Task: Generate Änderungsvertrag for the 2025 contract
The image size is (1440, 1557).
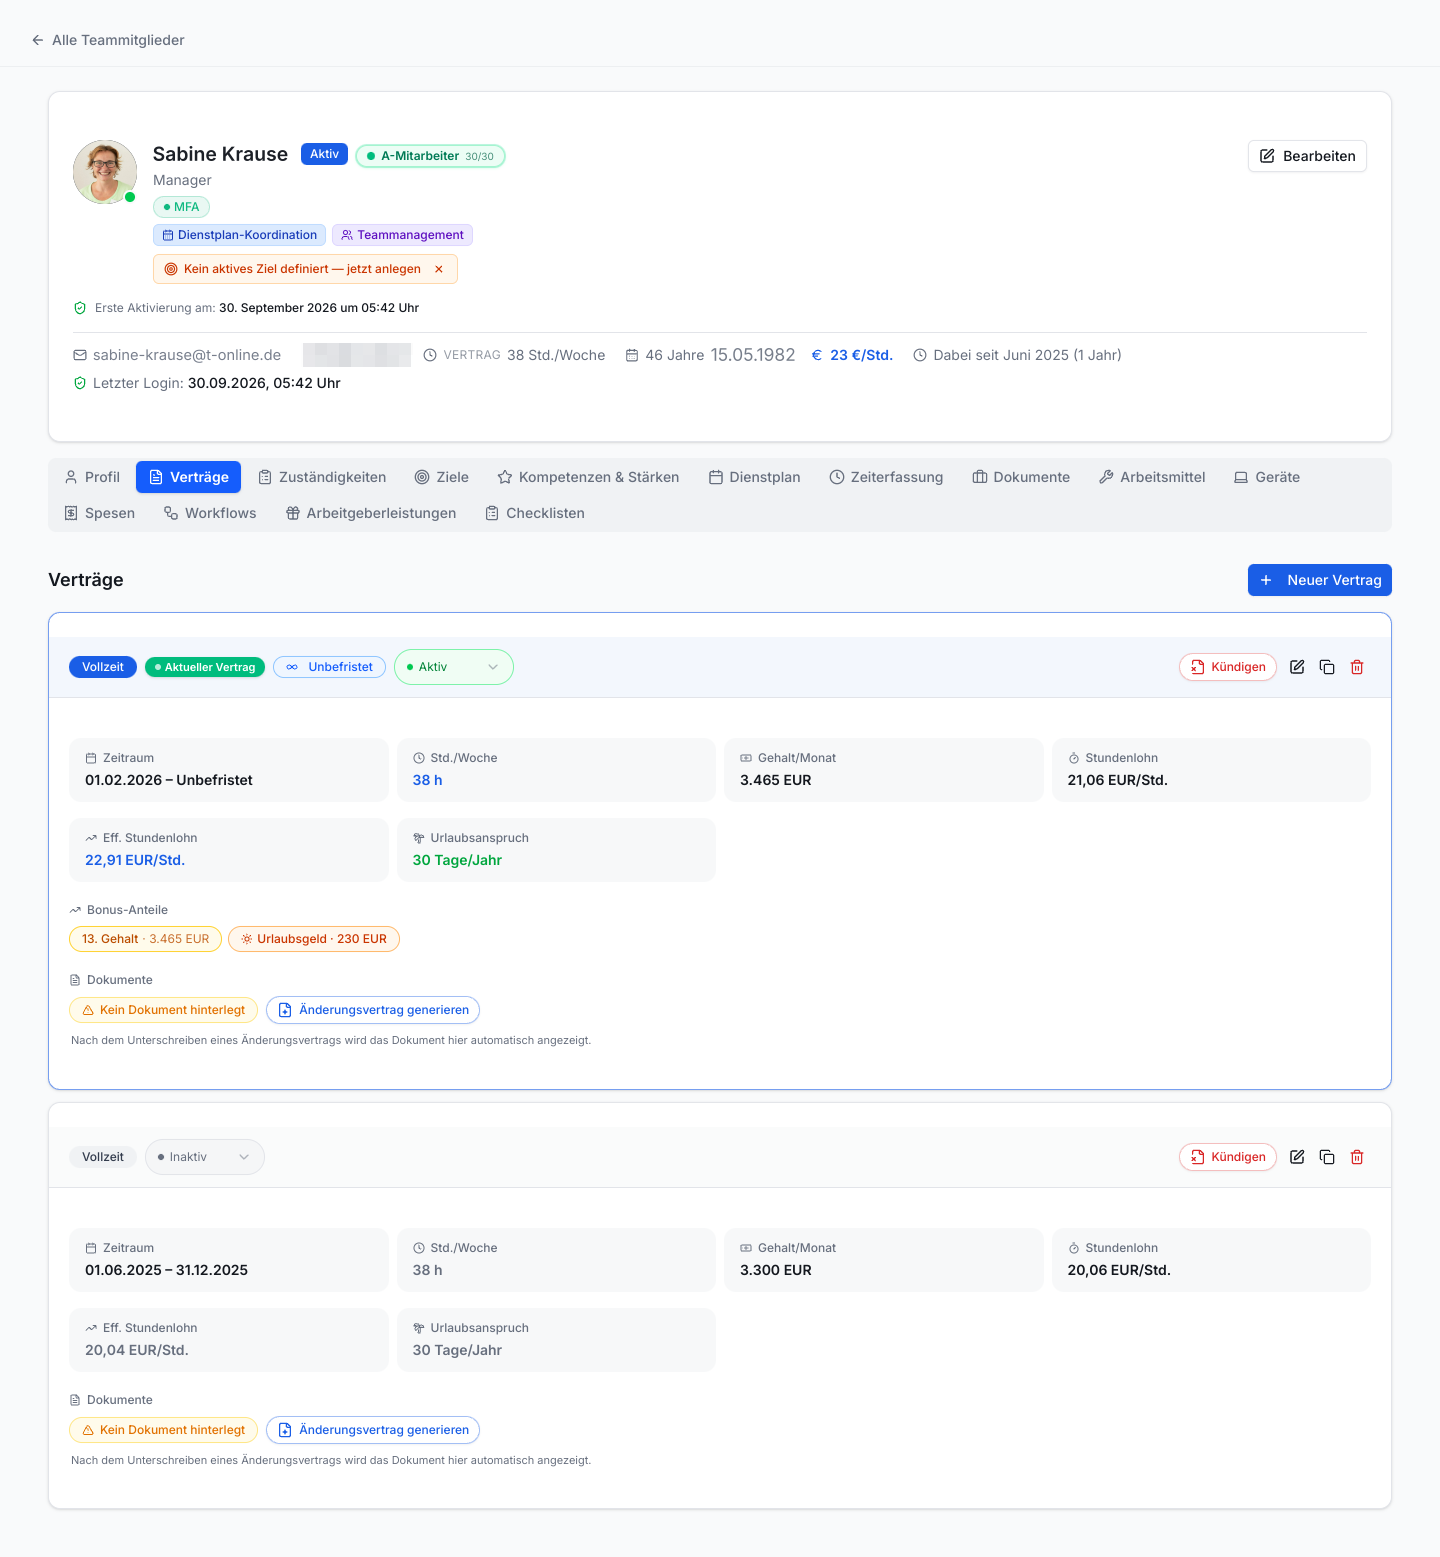Action: (x=373, y=1430)
